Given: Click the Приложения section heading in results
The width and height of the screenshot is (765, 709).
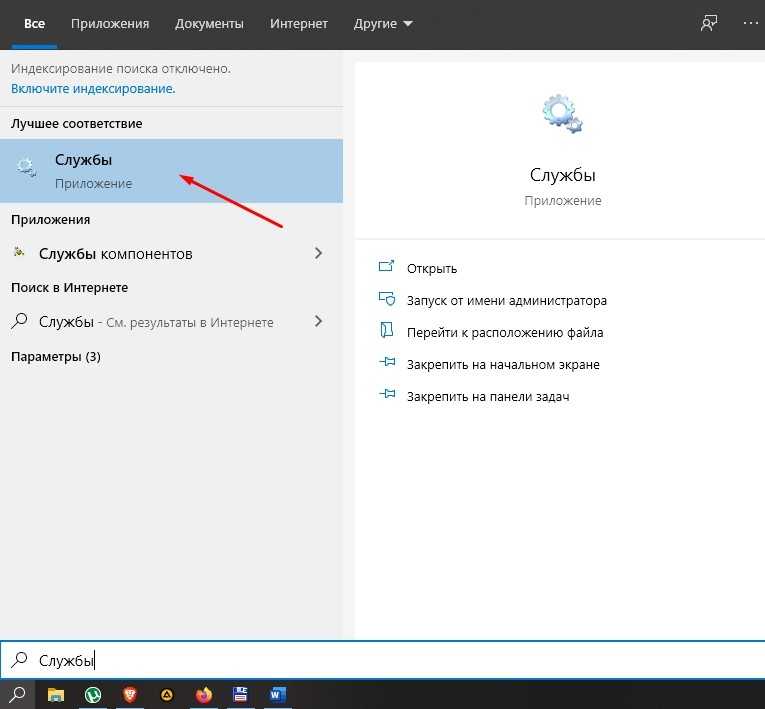Looking at the screenshot, I should click(x=51, y=220).
